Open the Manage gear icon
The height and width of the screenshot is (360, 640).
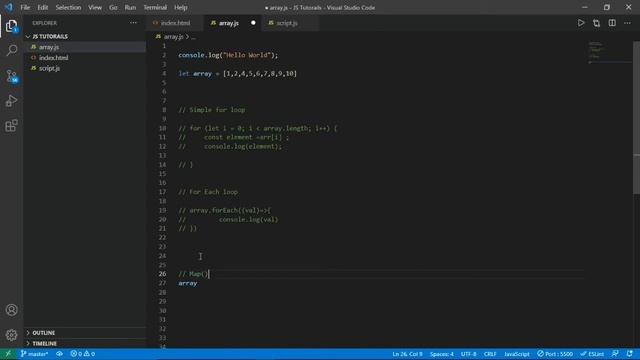pyautogui.click(x=11, y=335)
